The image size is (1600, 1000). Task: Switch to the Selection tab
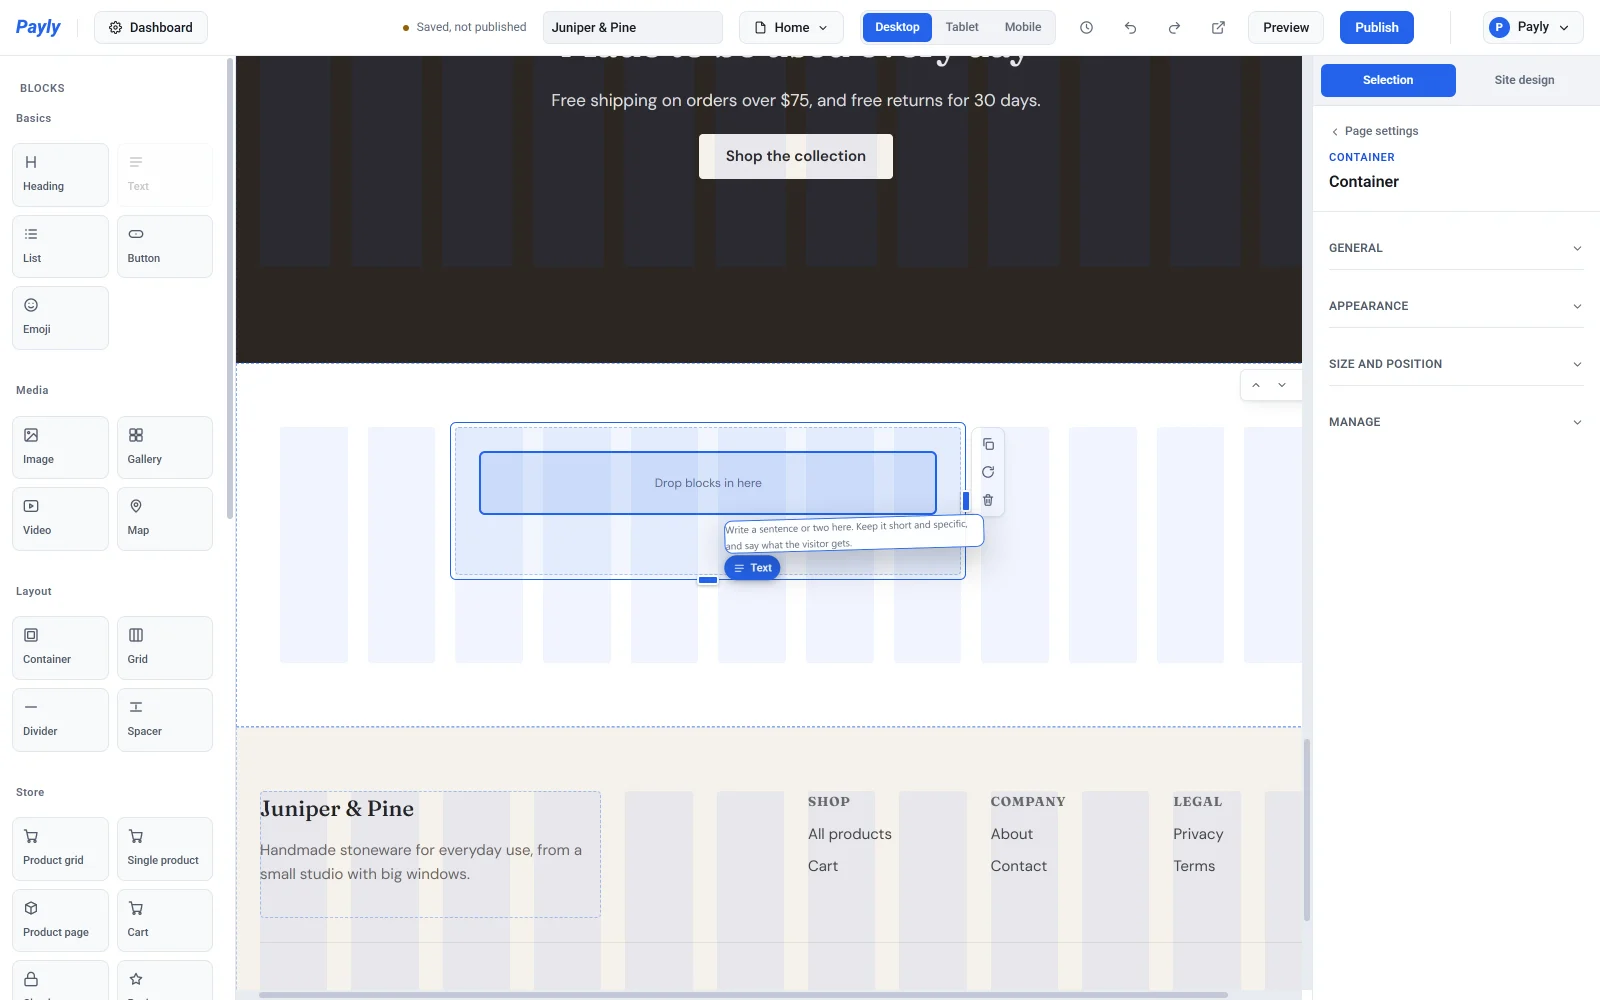coord(1388,80)
